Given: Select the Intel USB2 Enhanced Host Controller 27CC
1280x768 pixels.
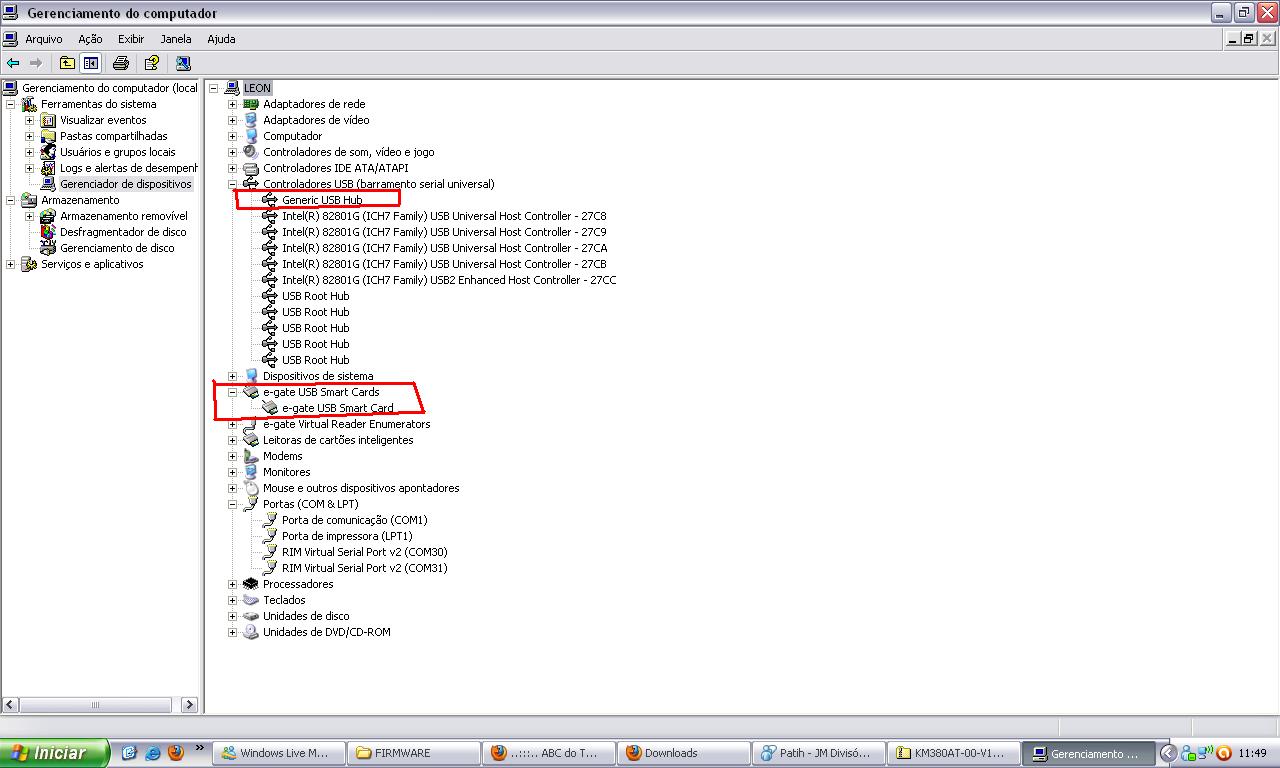Looking at the screenshot, I should pos(449,280).
